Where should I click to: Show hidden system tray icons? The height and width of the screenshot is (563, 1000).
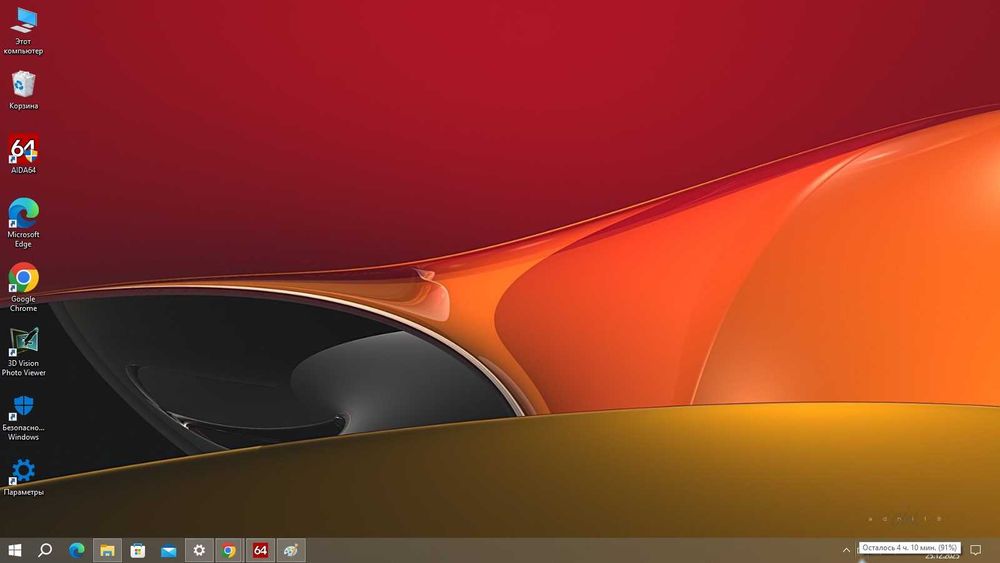coord(846,550)
